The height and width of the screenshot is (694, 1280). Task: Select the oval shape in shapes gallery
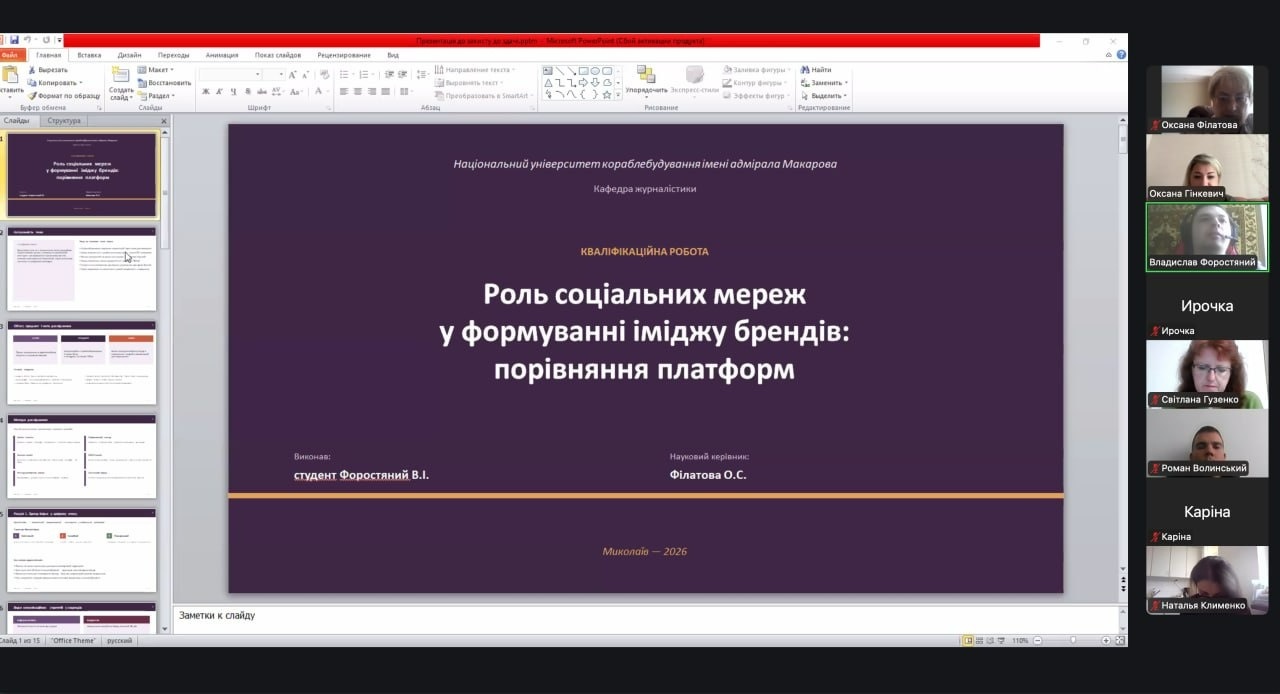pos(595,71)
